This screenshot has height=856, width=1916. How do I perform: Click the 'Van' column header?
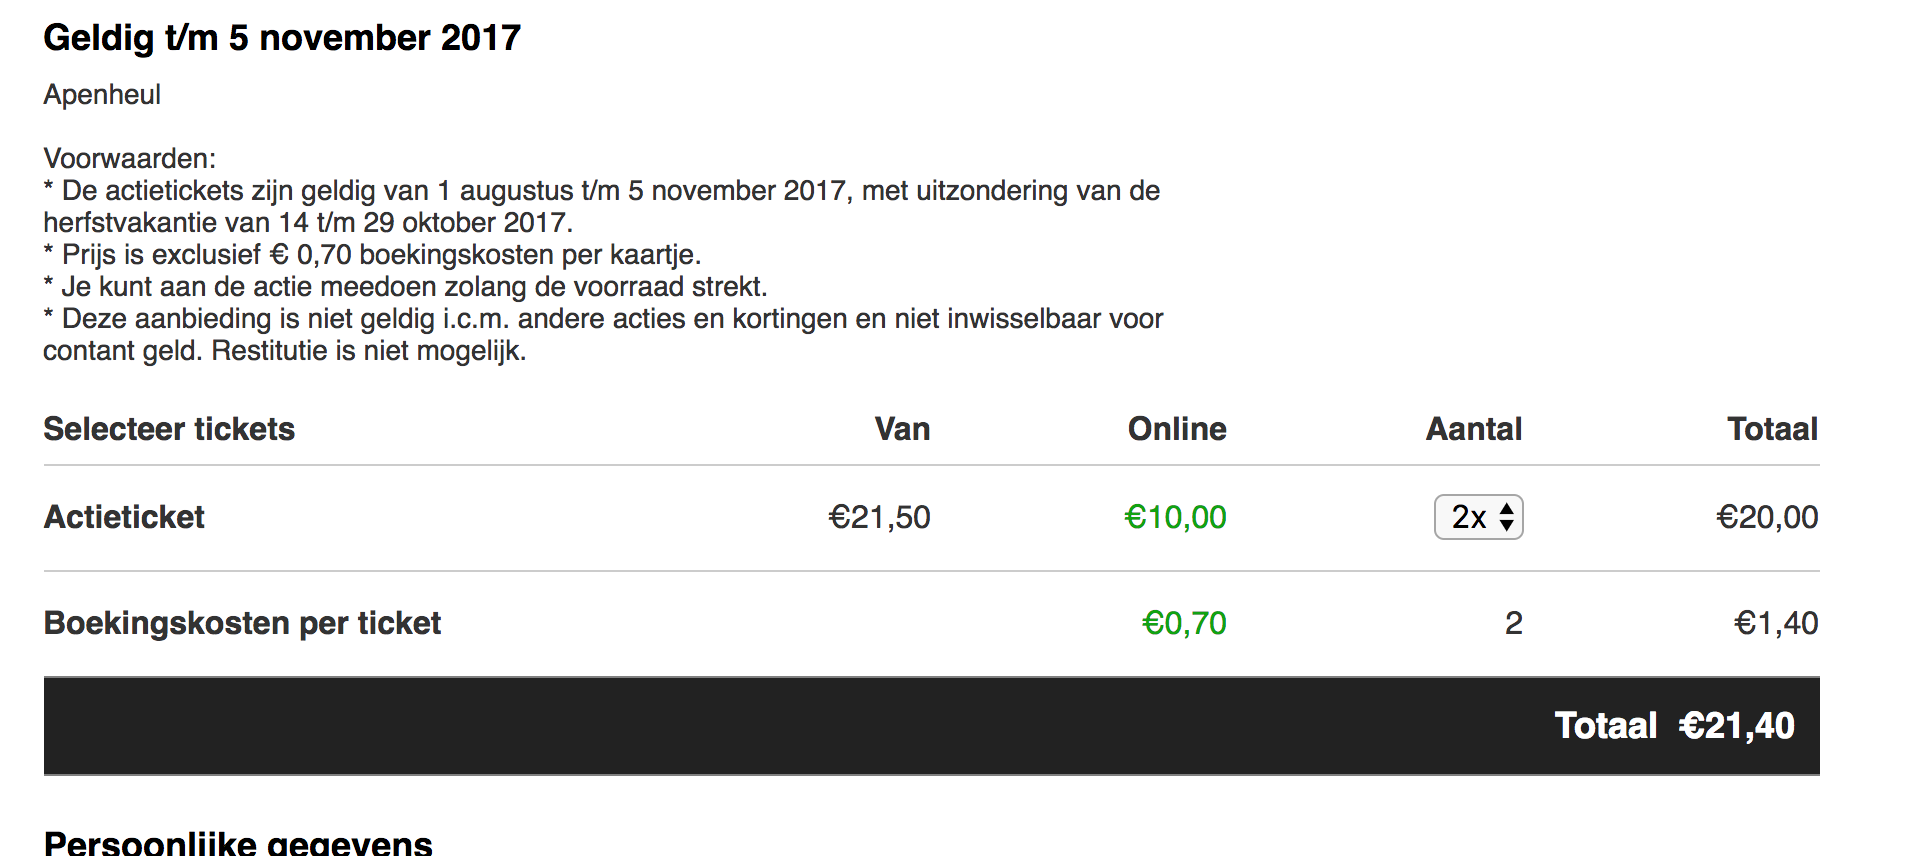pos(902,429)
